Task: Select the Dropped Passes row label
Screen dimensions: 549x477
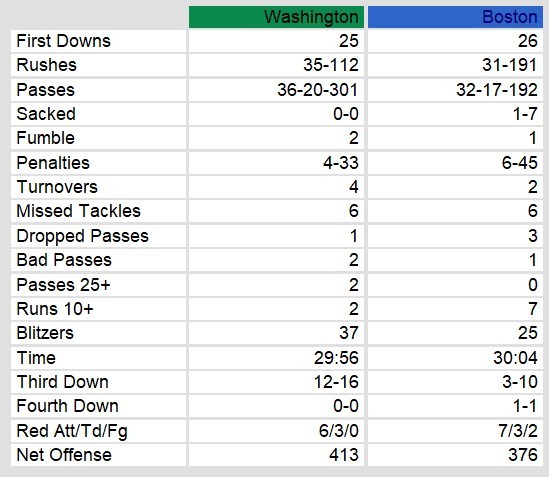Action: [x=83, y=236]
